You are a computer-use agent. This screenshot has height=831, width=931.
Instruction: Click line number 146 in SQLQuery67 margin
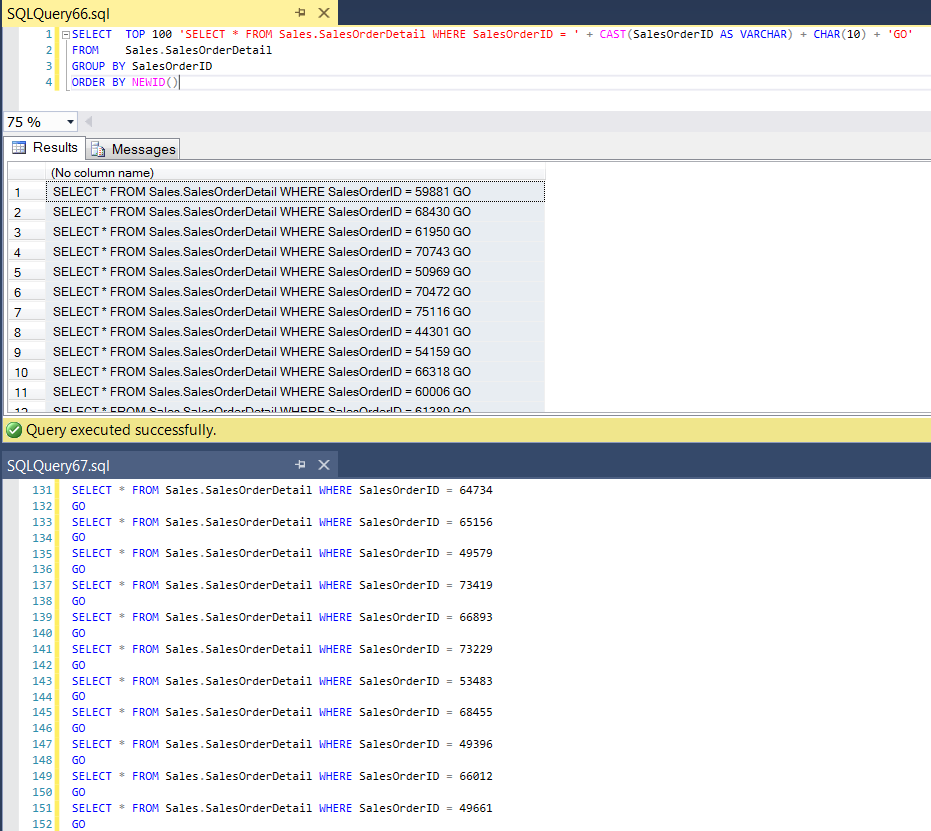pyautogui.click(x=42, y=728)
